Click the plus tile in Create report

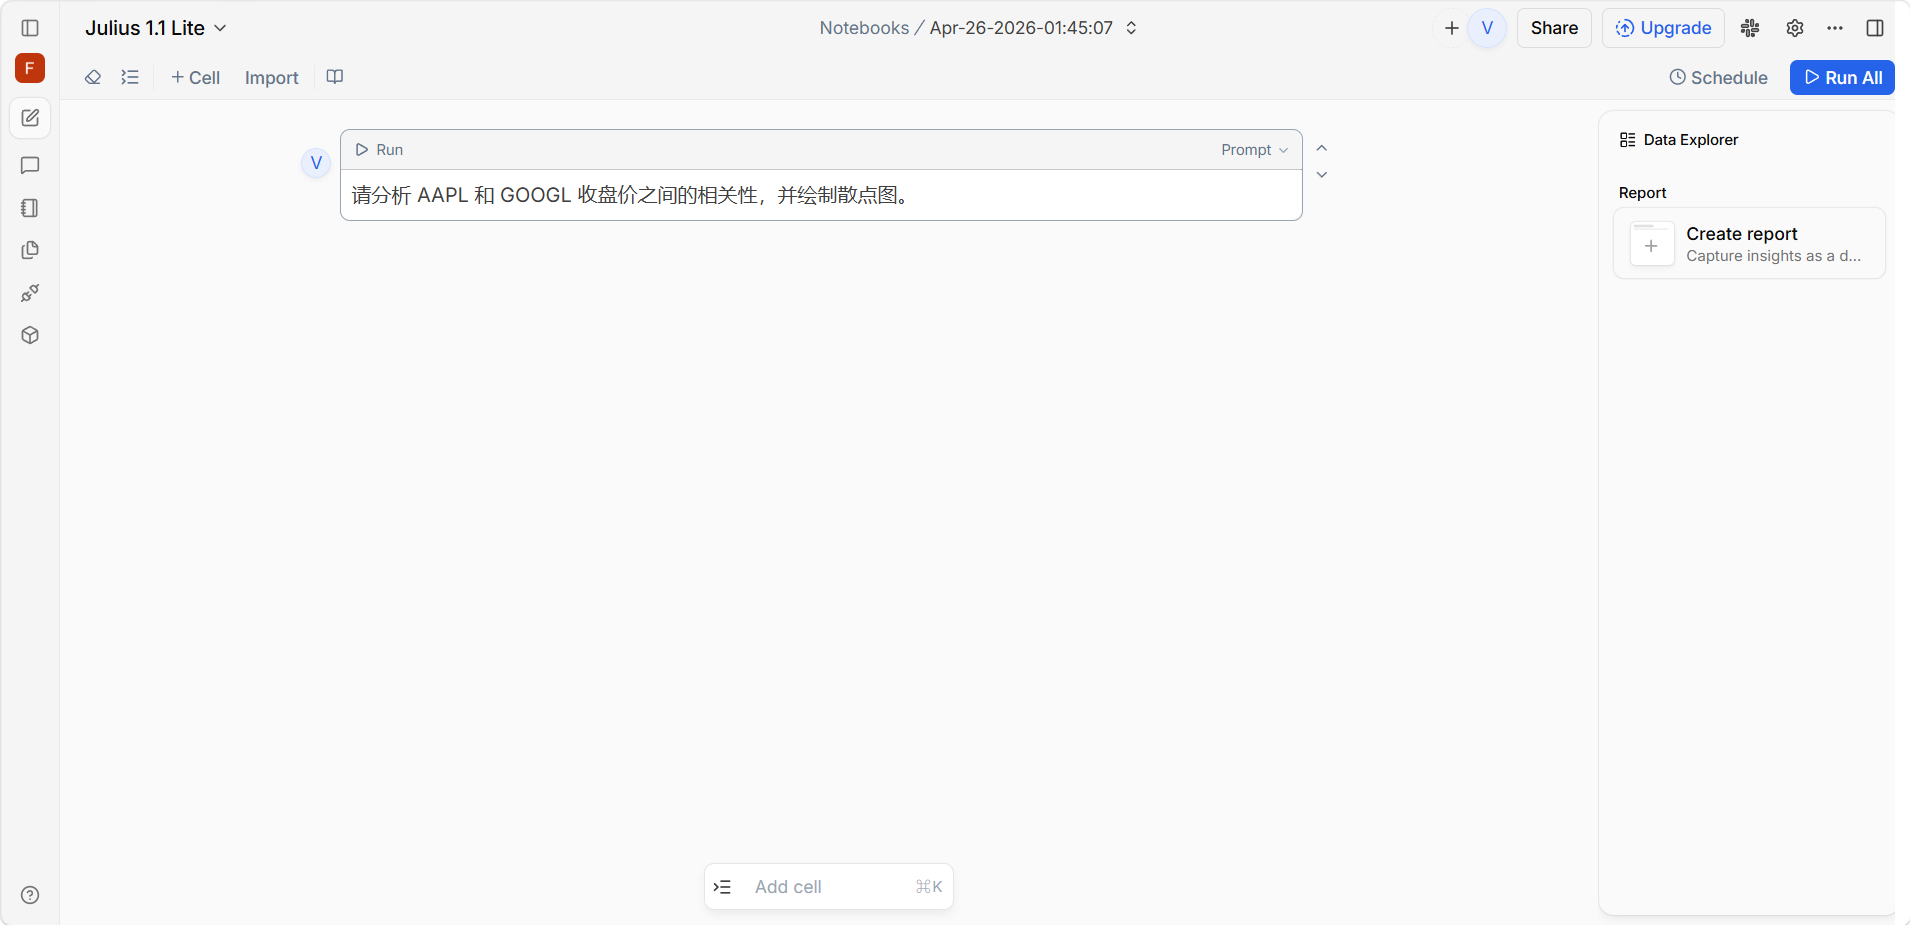coord(1651,245)
